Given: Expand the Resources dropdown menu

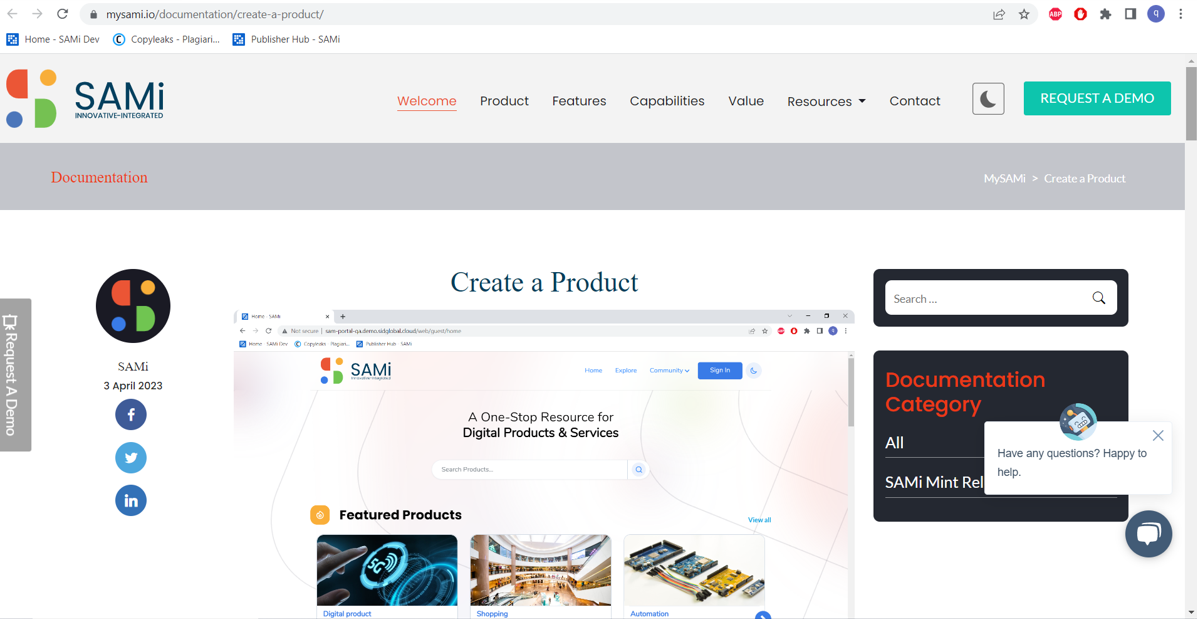Looking at the screenshot, I should [826, 101].
